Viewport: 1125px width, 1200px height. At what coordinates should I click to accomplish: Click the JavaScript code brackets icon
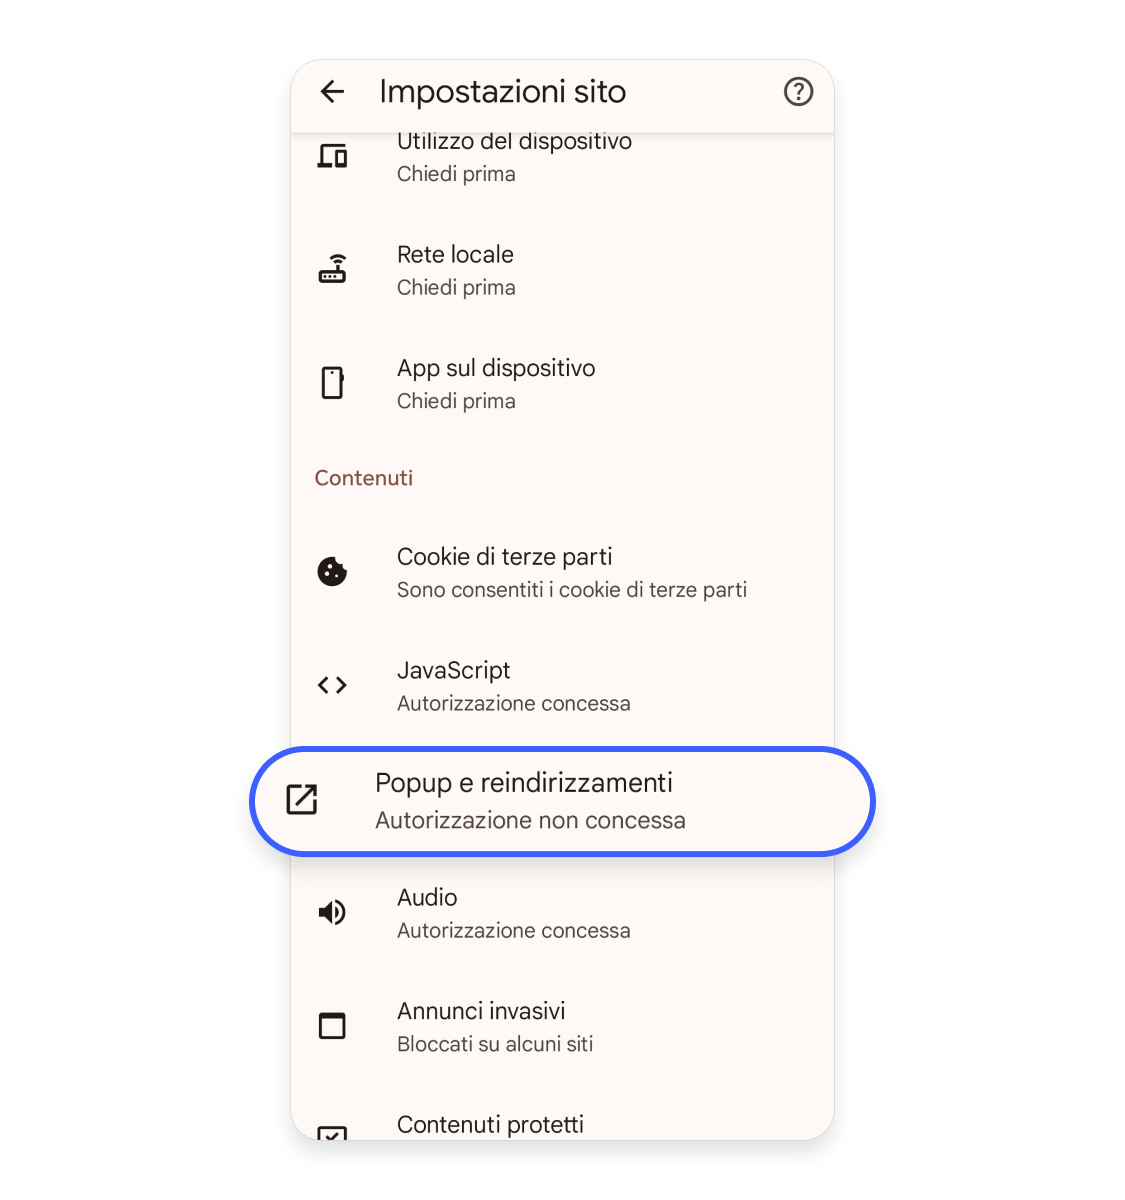tap(333, 685)
